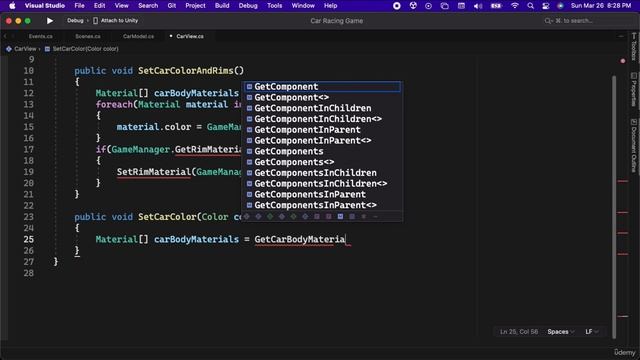Click the method icon beside GetComponentsInParent<>
This screenshot has width=640, height=360.
(x=249, y=205)
